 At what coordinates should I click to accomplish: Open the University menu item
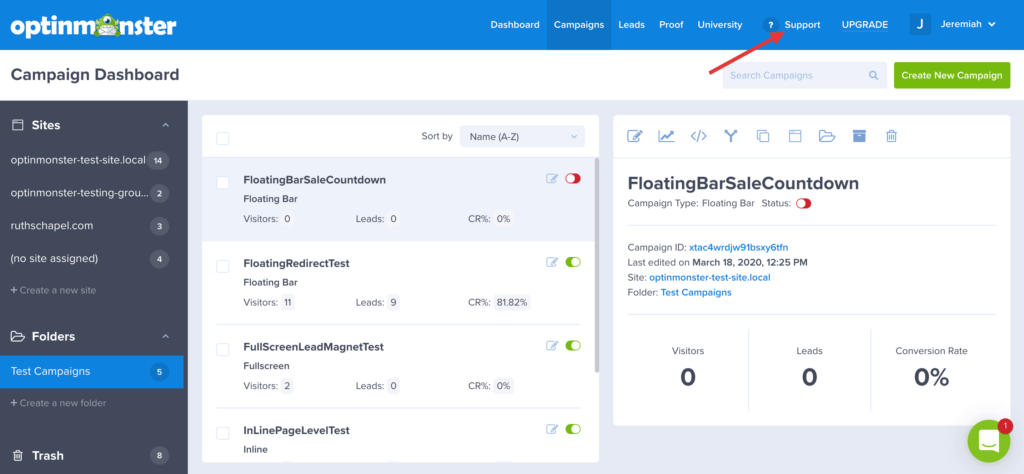(x=719, y=25)
